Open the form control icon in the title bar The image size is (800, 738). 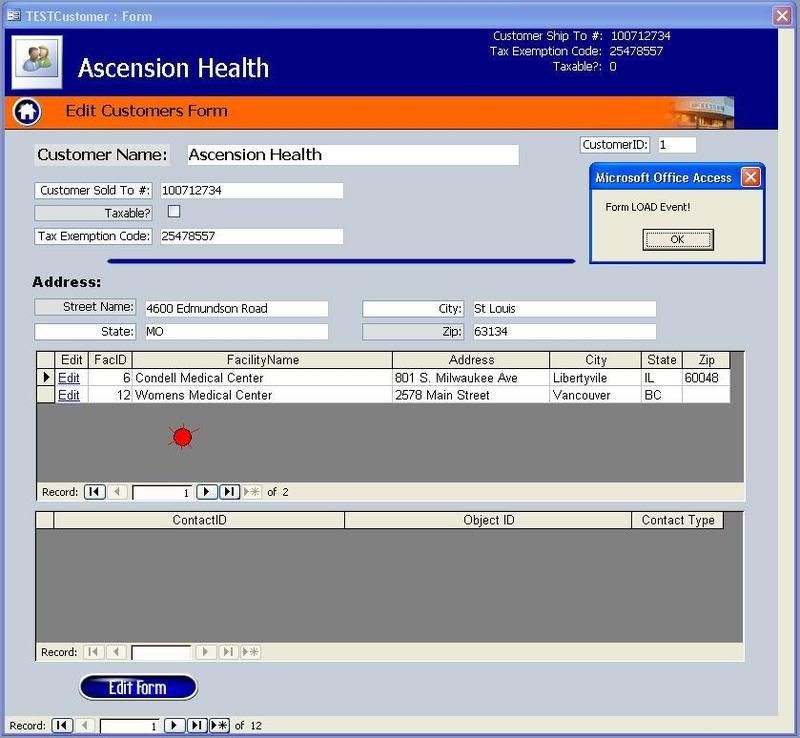14,16
